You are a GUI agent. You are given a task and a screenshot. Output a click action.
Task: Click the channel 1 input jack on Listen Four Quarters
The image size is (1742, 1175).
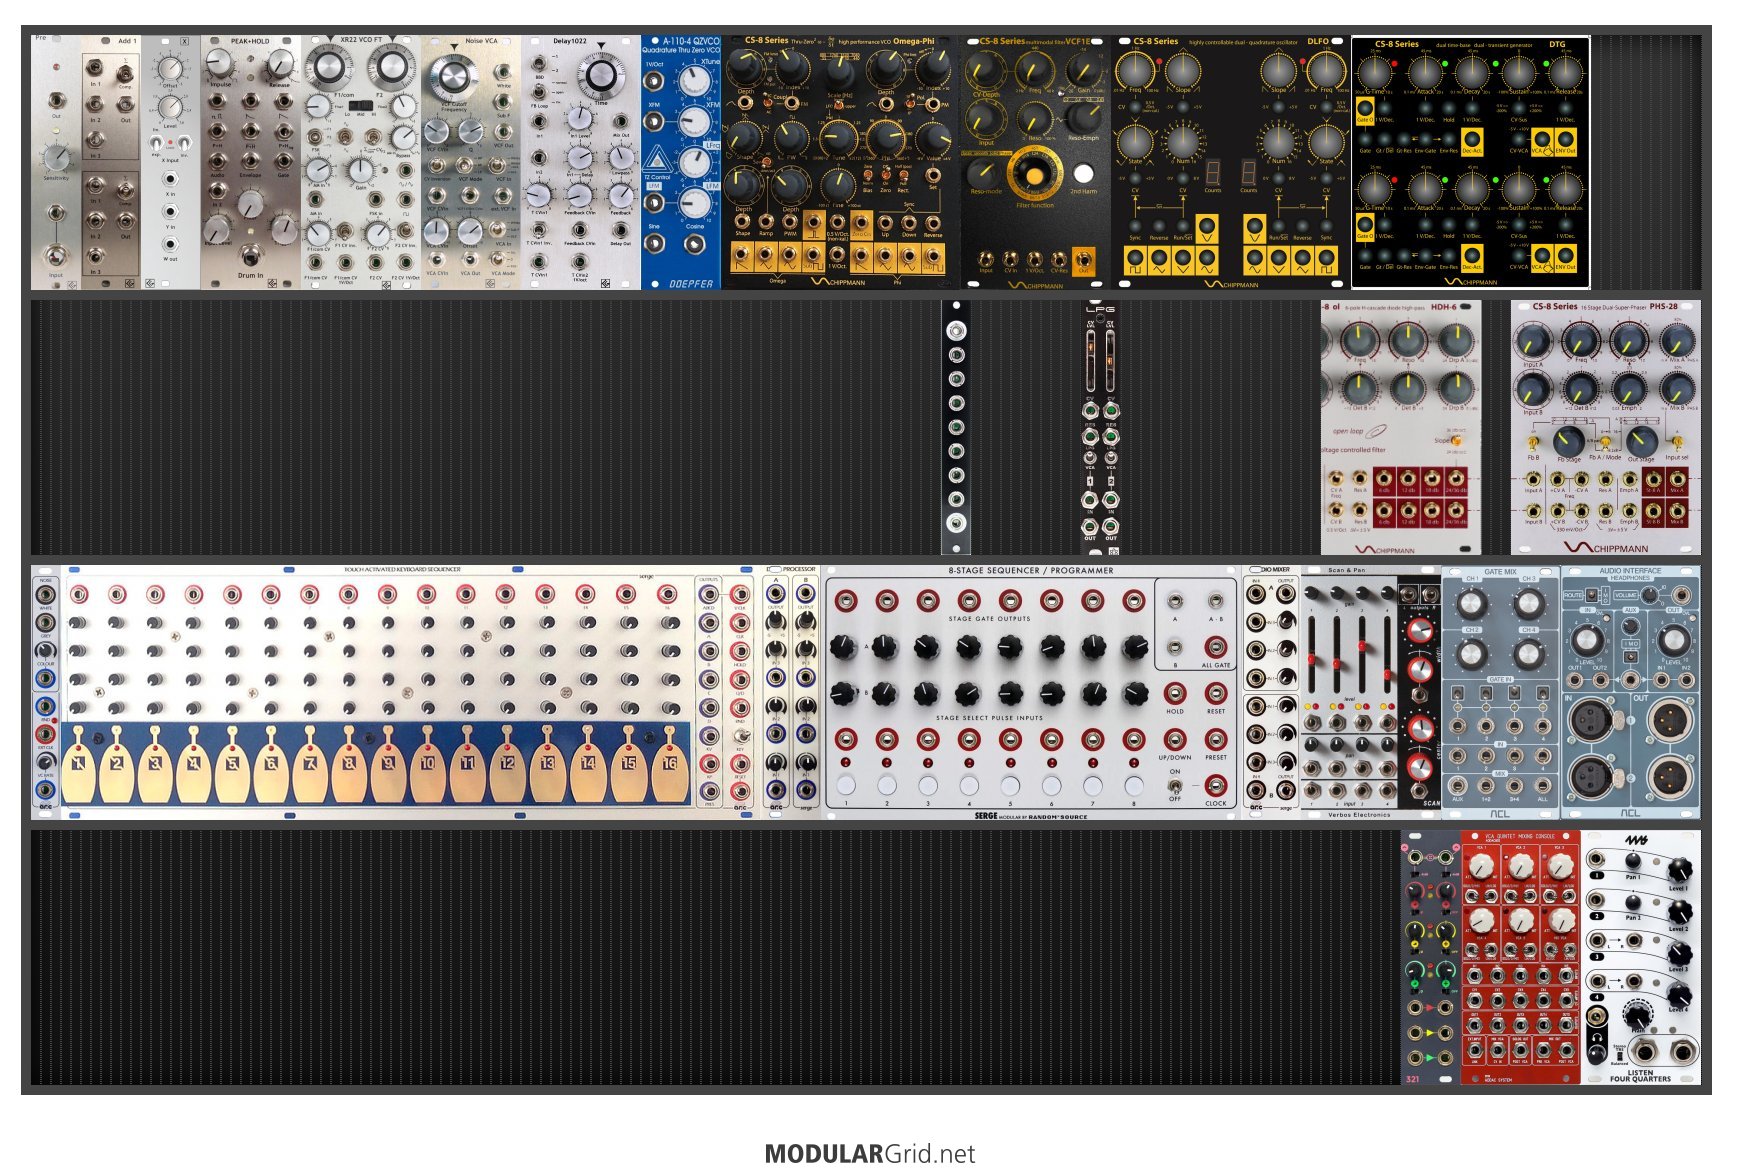pos(1598,860)
